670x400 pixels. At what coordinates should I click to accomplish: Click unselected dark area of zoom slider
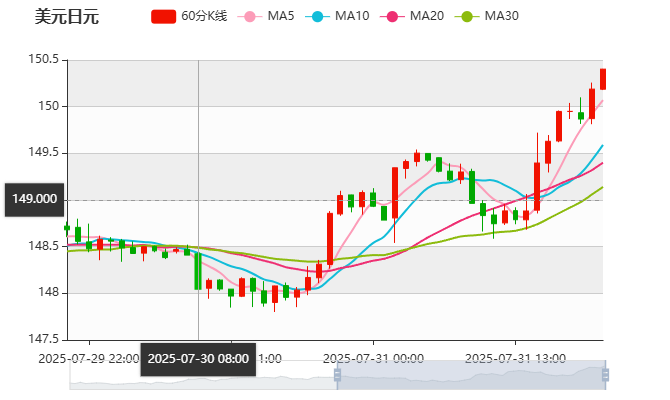tap(200, 376)
